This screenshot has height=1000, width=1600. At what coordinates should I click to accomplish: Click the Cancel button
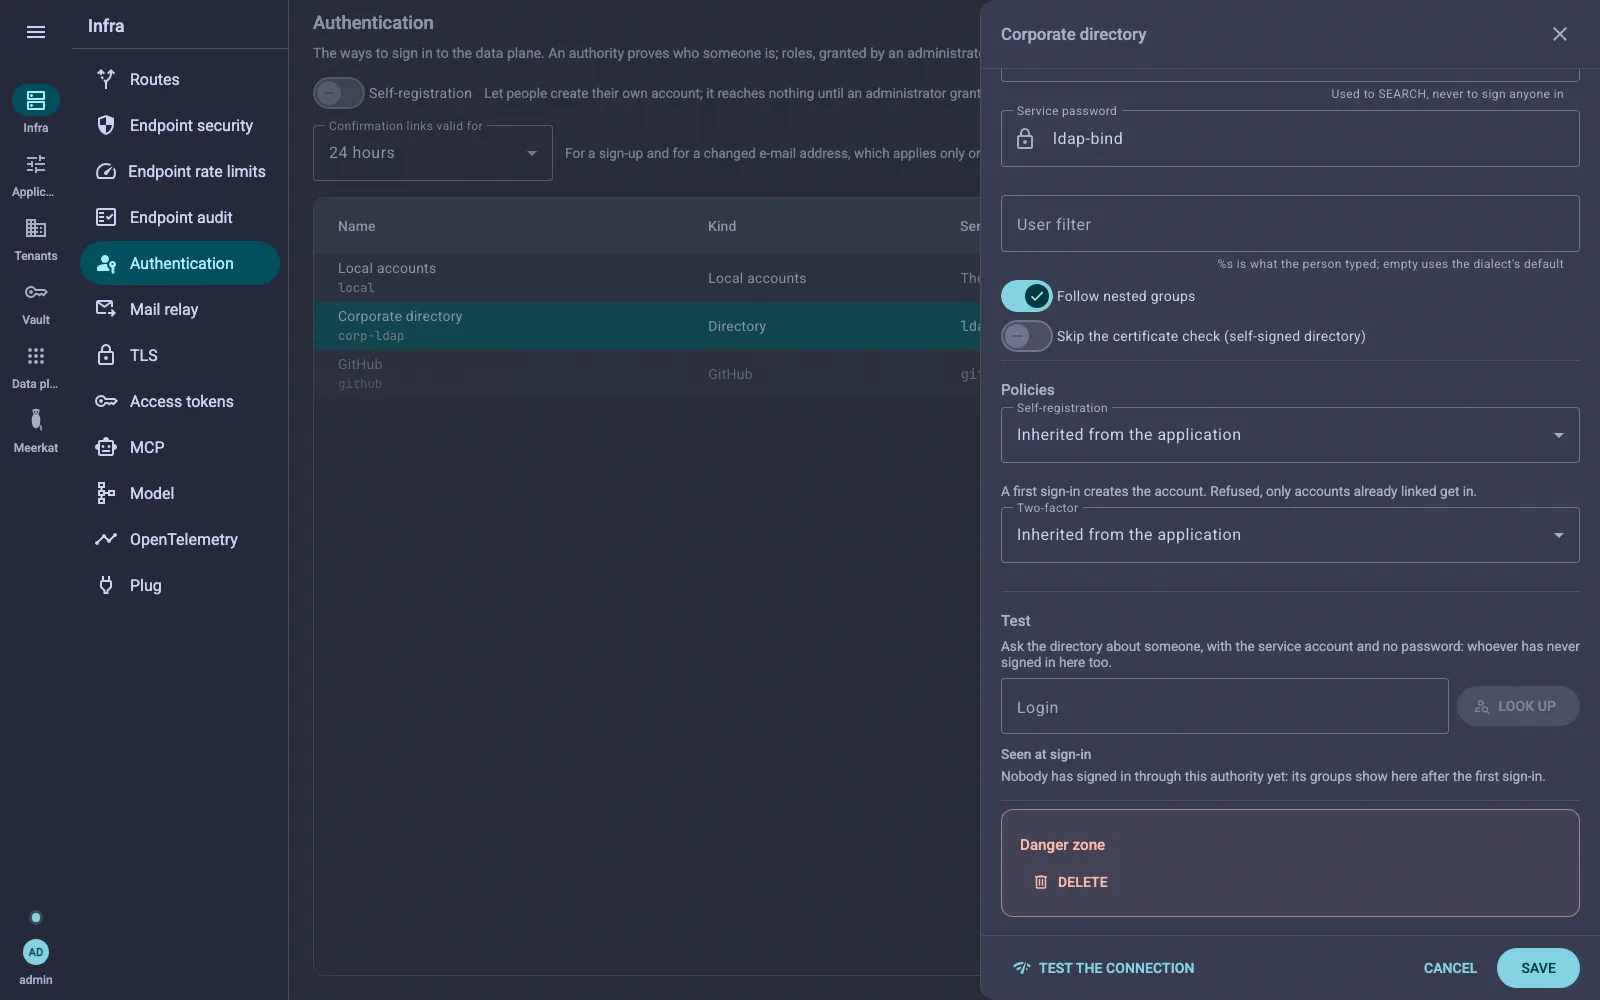(x=1450, y=968)
